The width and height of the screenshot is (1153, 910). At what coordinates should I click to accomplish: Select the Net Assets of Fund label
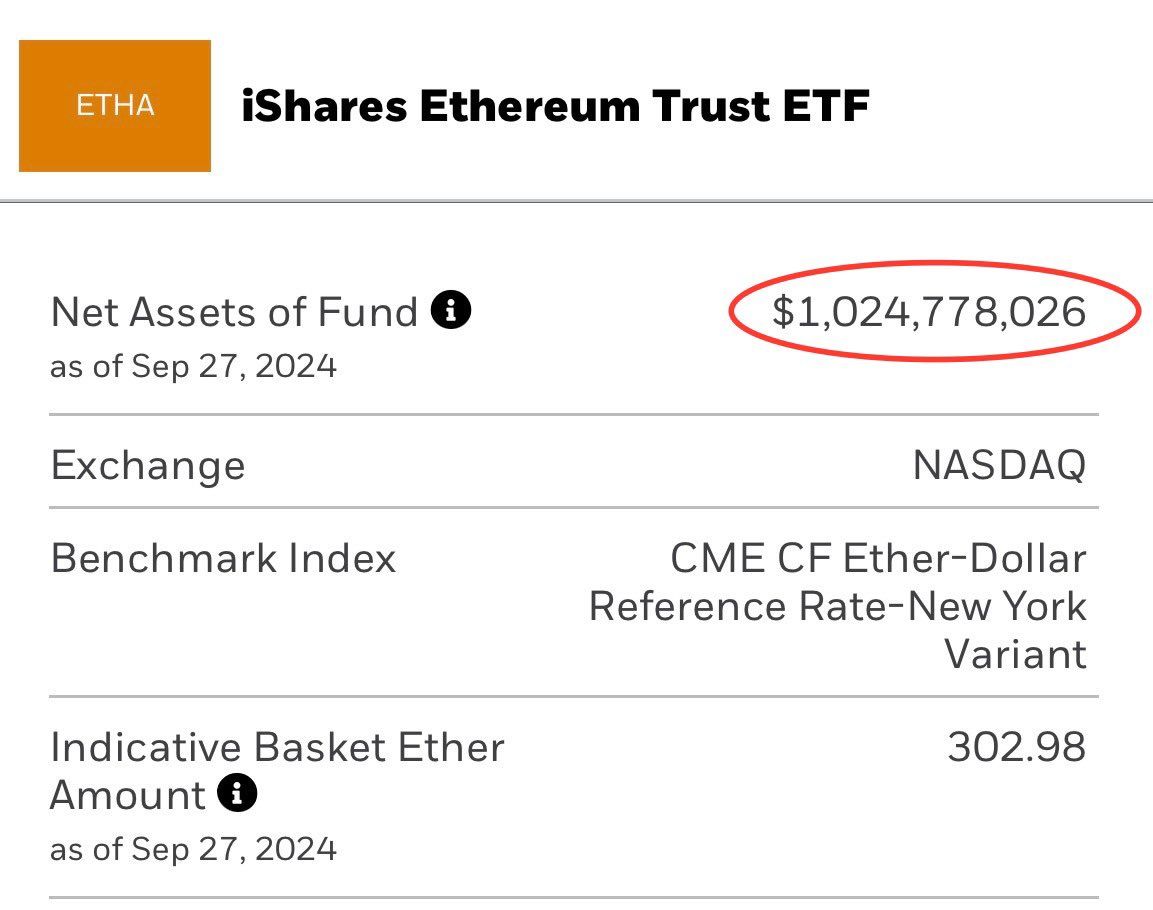point(234,313)
